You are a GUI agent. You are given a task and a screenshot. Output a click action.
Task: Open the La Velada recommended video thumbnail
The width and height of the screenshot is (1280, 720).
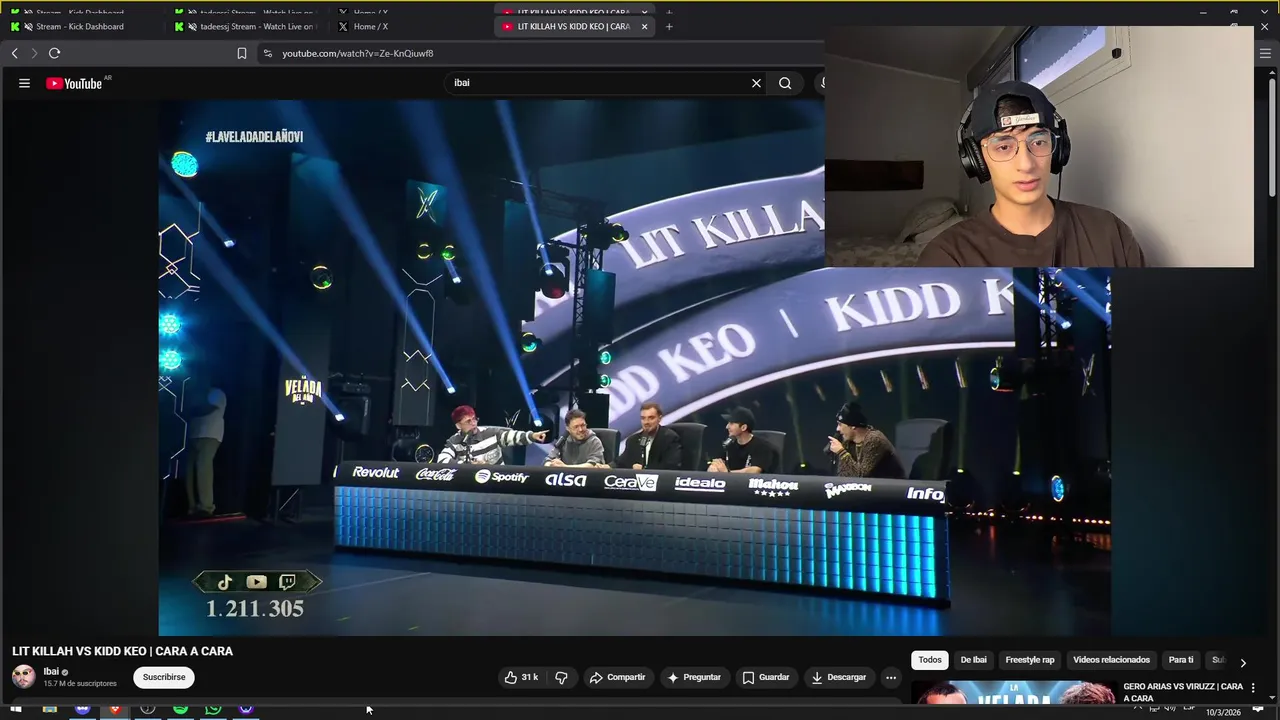[1013, 692]
